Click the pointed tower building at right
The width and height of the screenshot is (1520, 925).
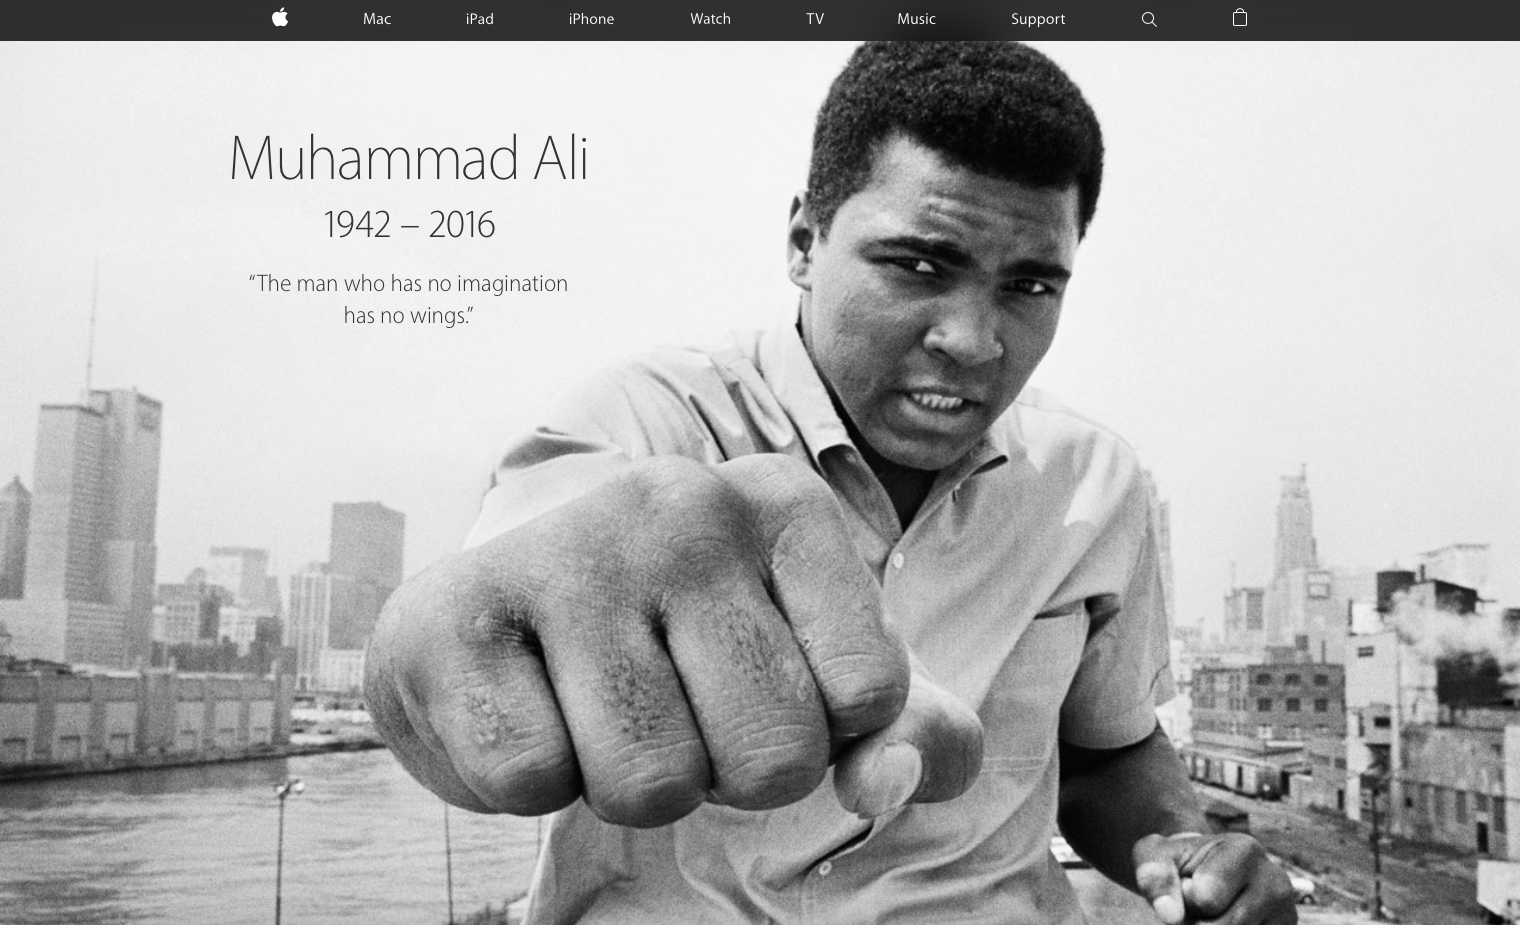1295,530
